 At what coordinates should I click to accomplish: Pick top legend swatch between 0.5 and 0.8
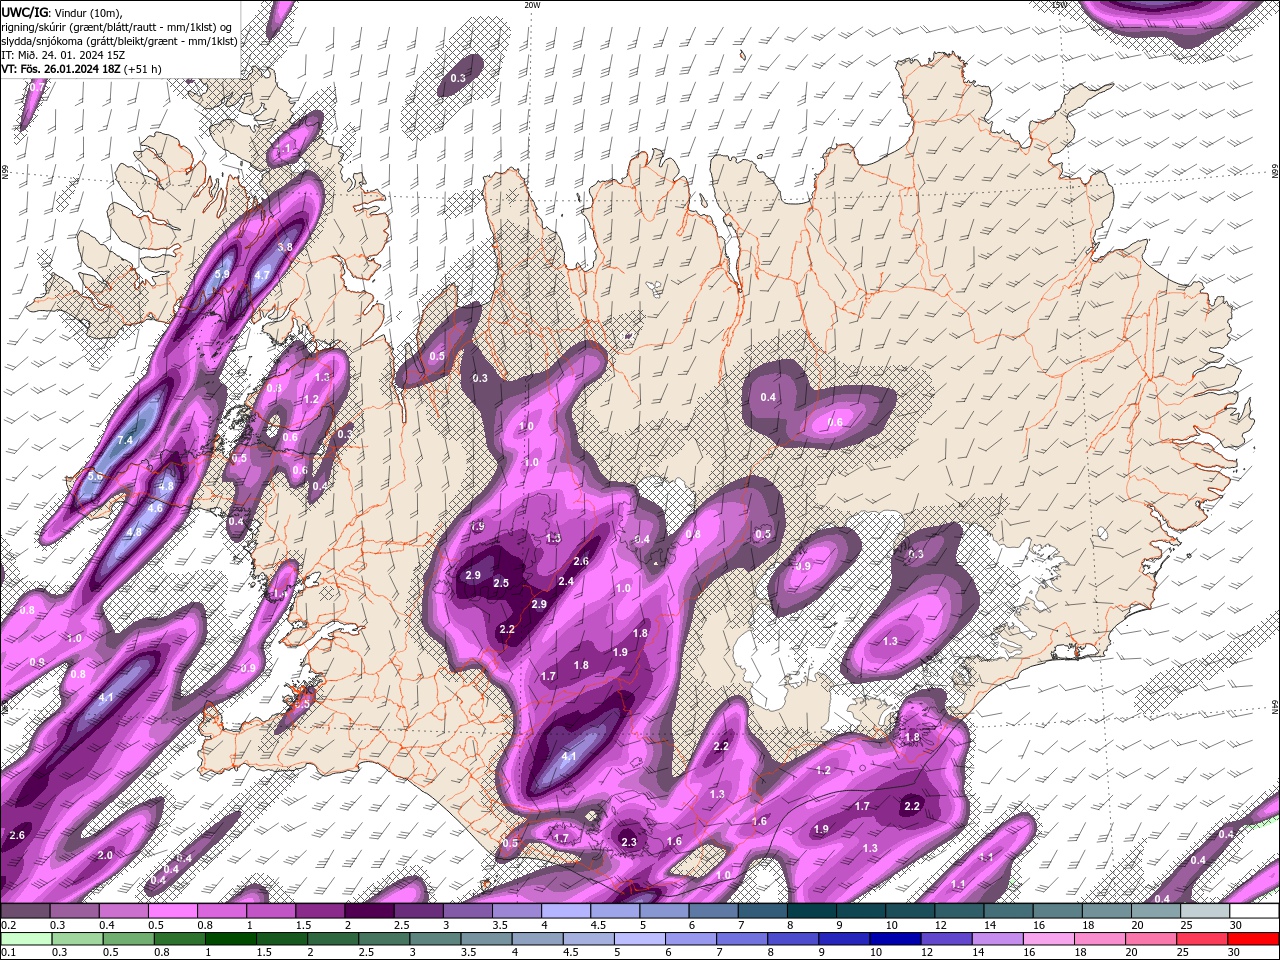(172, 911)
